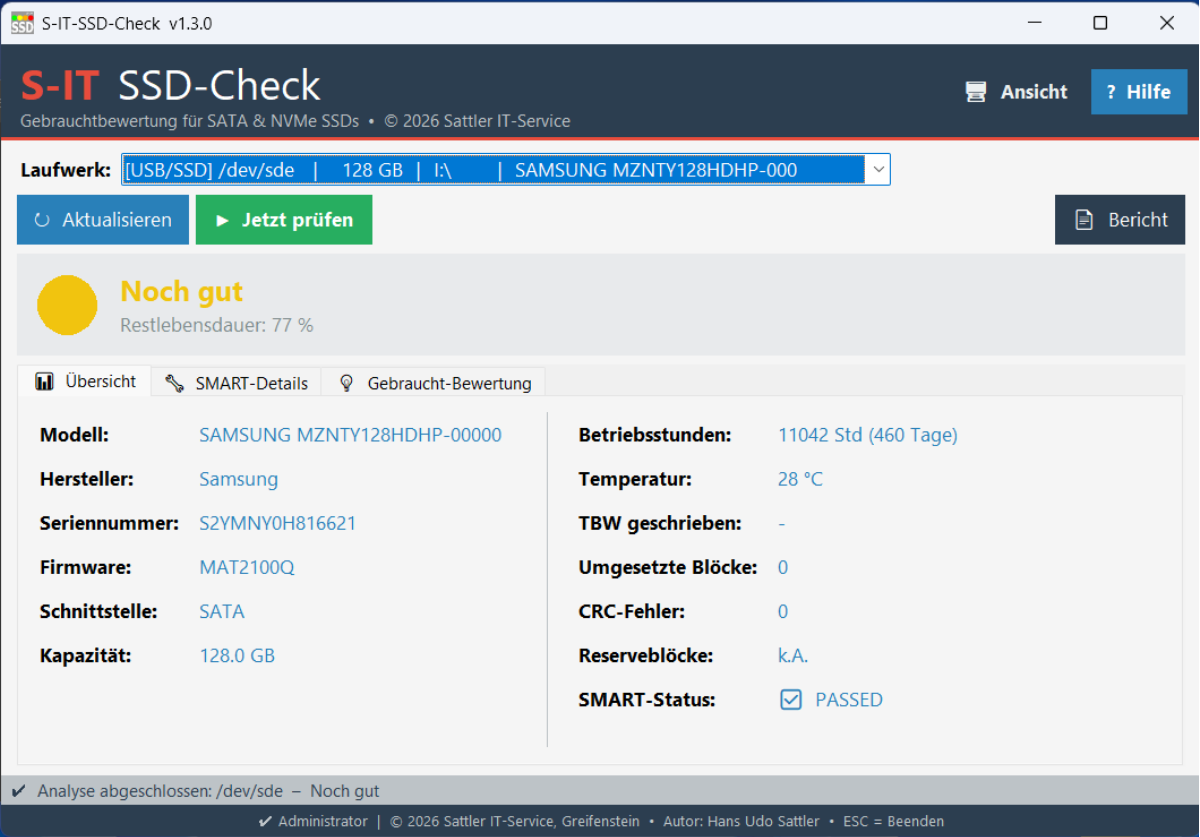Close the S-IT-SSD-Check window

1166,23
